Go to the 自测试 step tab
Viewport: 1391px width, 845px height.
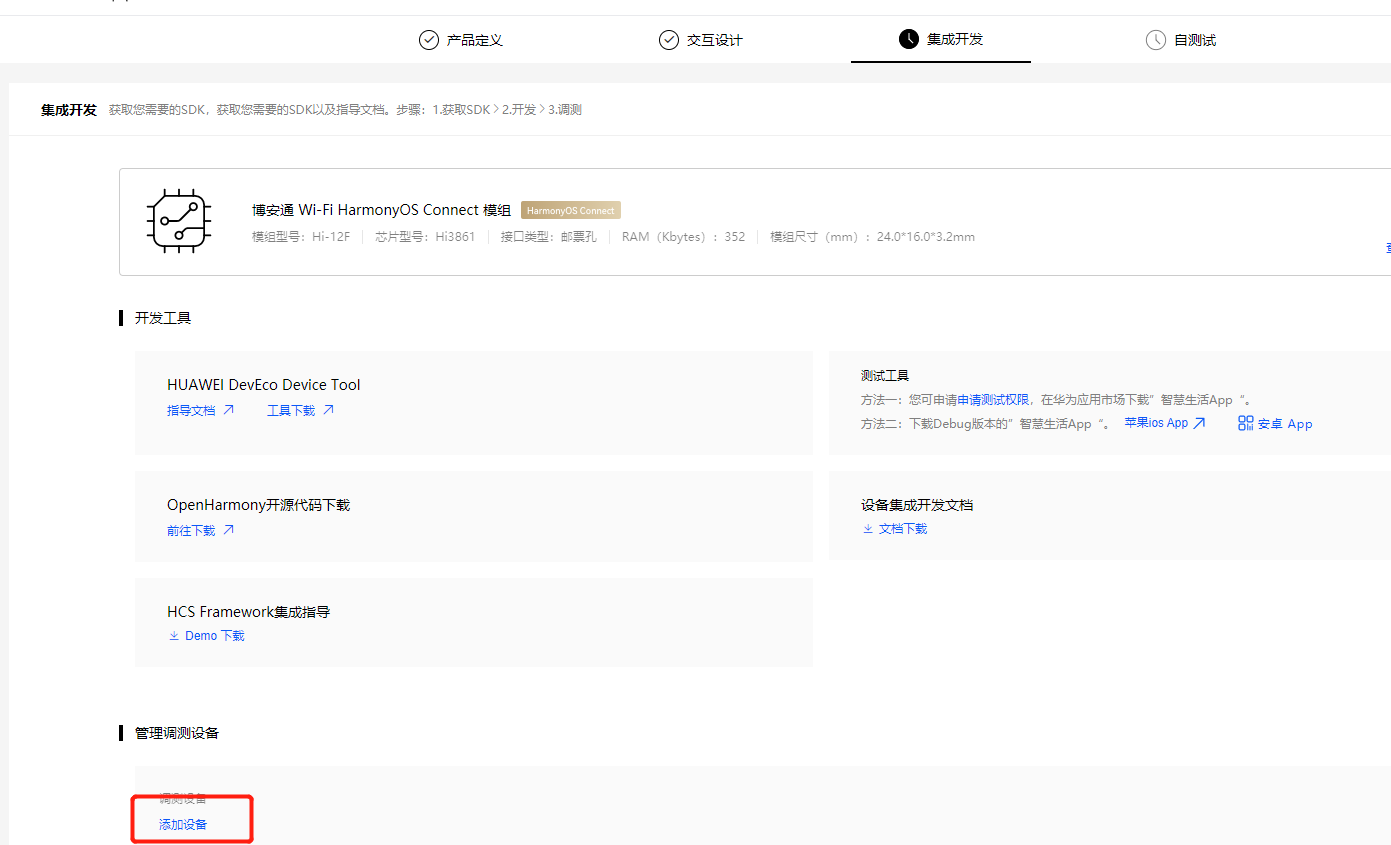click(1181, 40)
